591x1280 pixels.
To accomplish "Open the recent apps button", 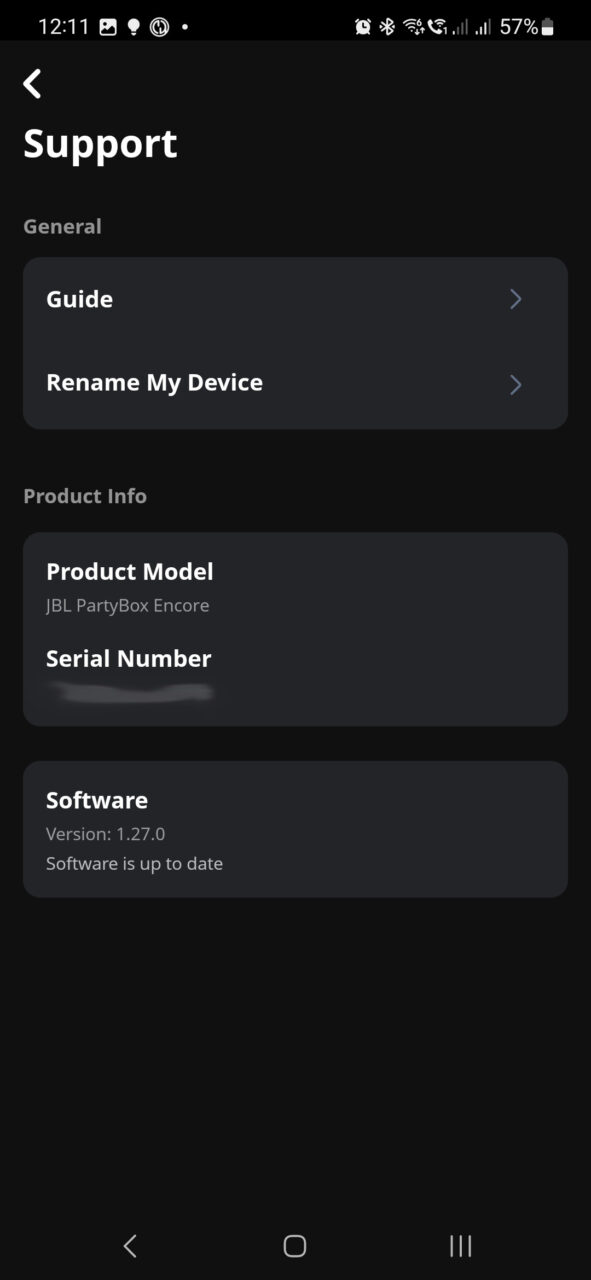I will click(x=460, y=1245).
